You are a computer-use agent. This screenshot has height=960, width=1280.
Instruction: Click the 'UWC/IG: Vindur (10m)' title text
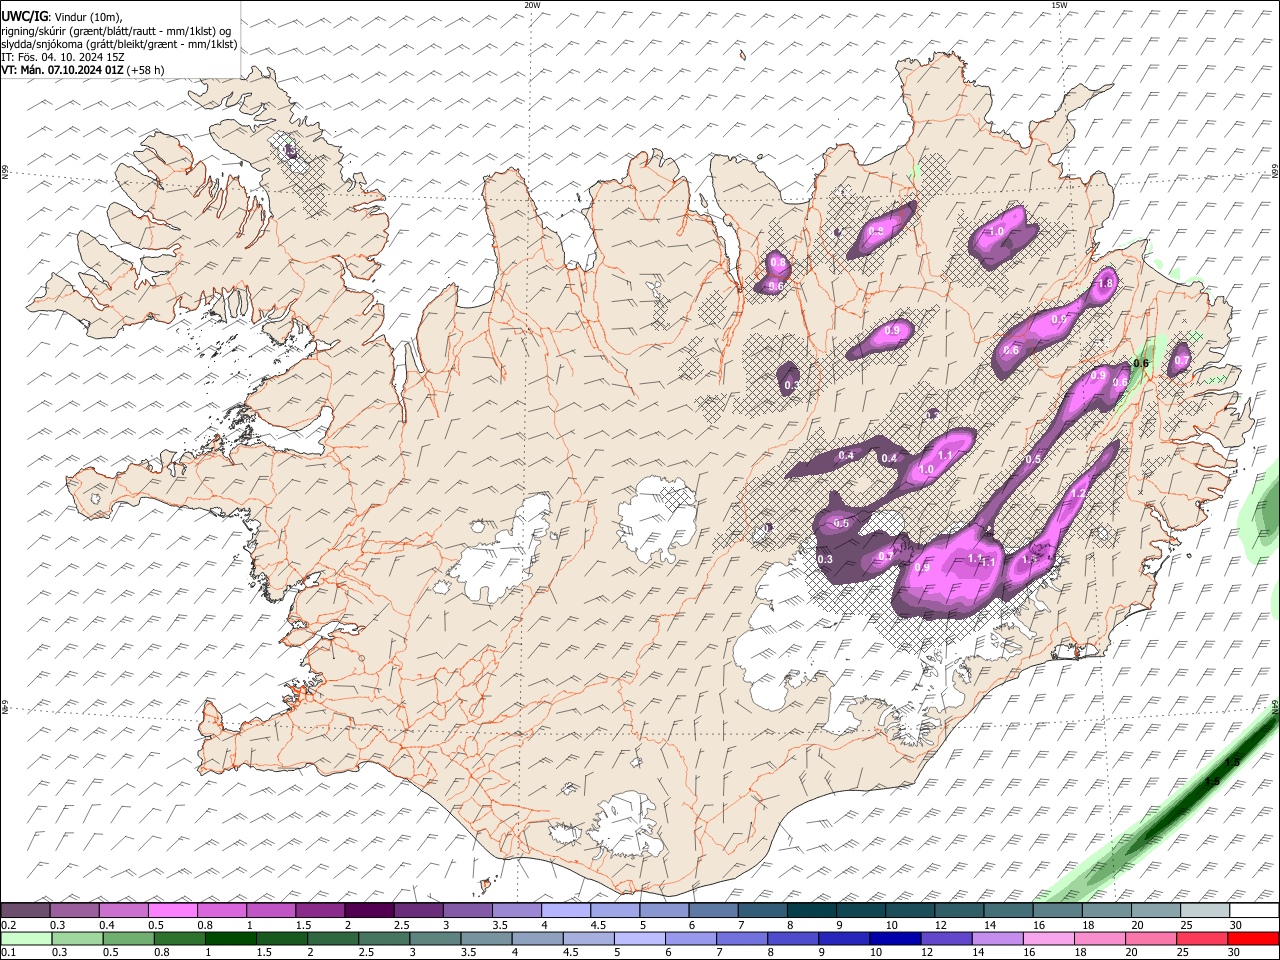(62, 17)
